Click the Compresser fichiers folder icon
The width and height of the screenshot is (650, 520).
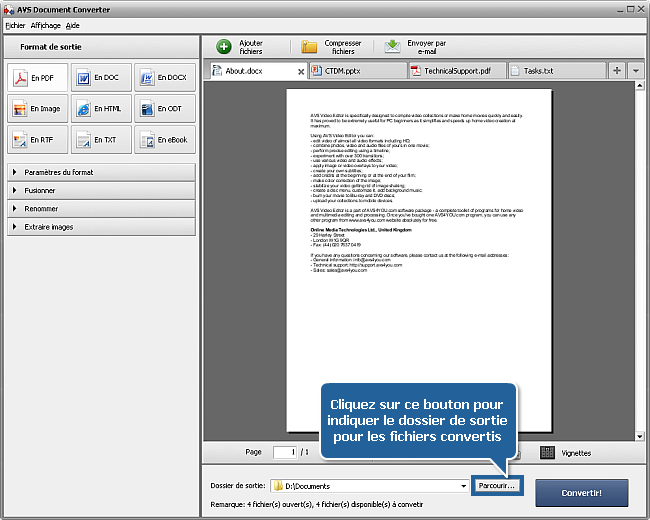tap(309, 47)
